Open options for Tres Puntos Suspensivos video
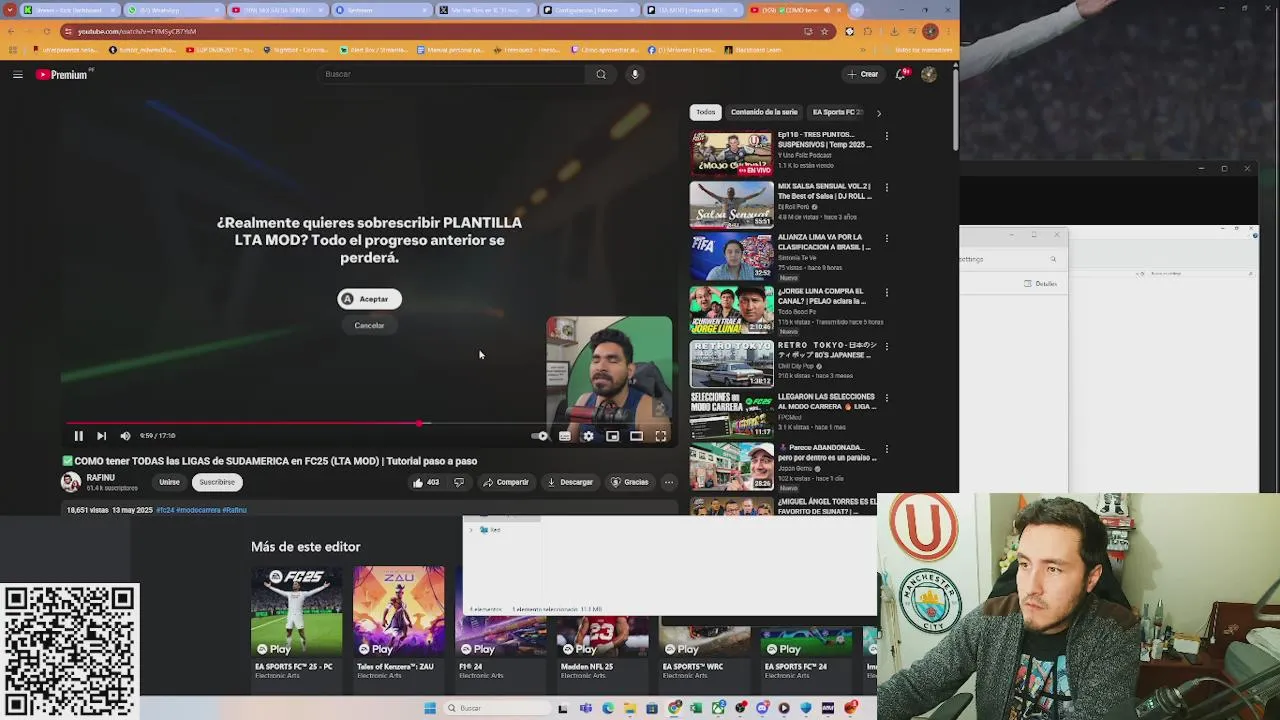 click(886, 135)
